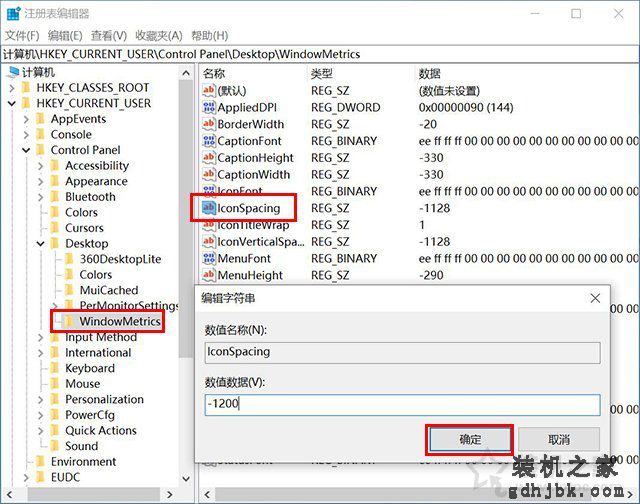This screenshot has height=504, width=640.
Task: Click values pane horizontal scroll-left arrow
Action: click(x=207, y=495)
